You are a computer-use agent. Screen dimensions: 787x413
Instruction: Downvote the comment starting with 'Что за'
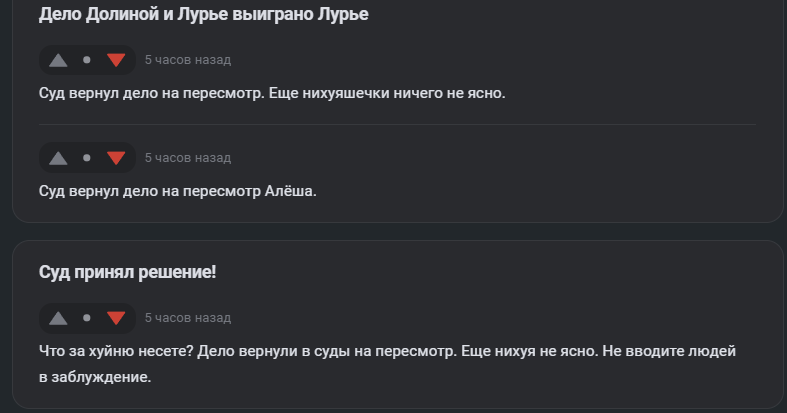[x=115, y=318]
